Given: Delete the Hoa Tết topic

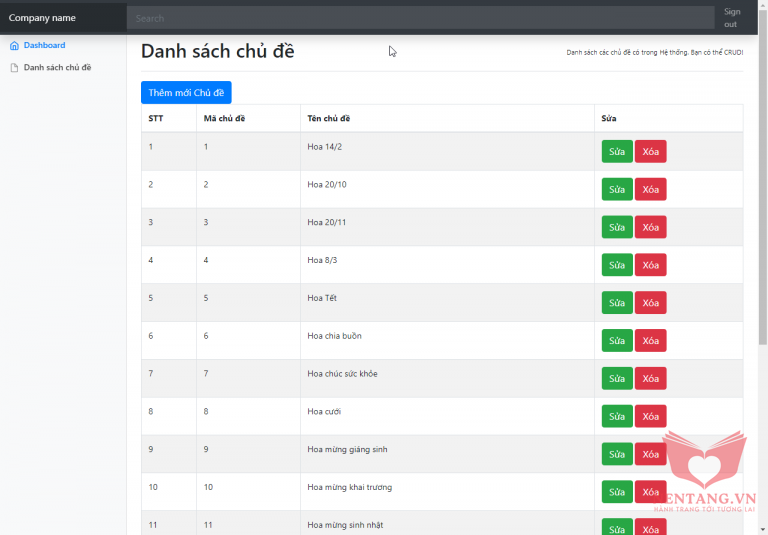Looking at the screenshot, I should 650,303.
